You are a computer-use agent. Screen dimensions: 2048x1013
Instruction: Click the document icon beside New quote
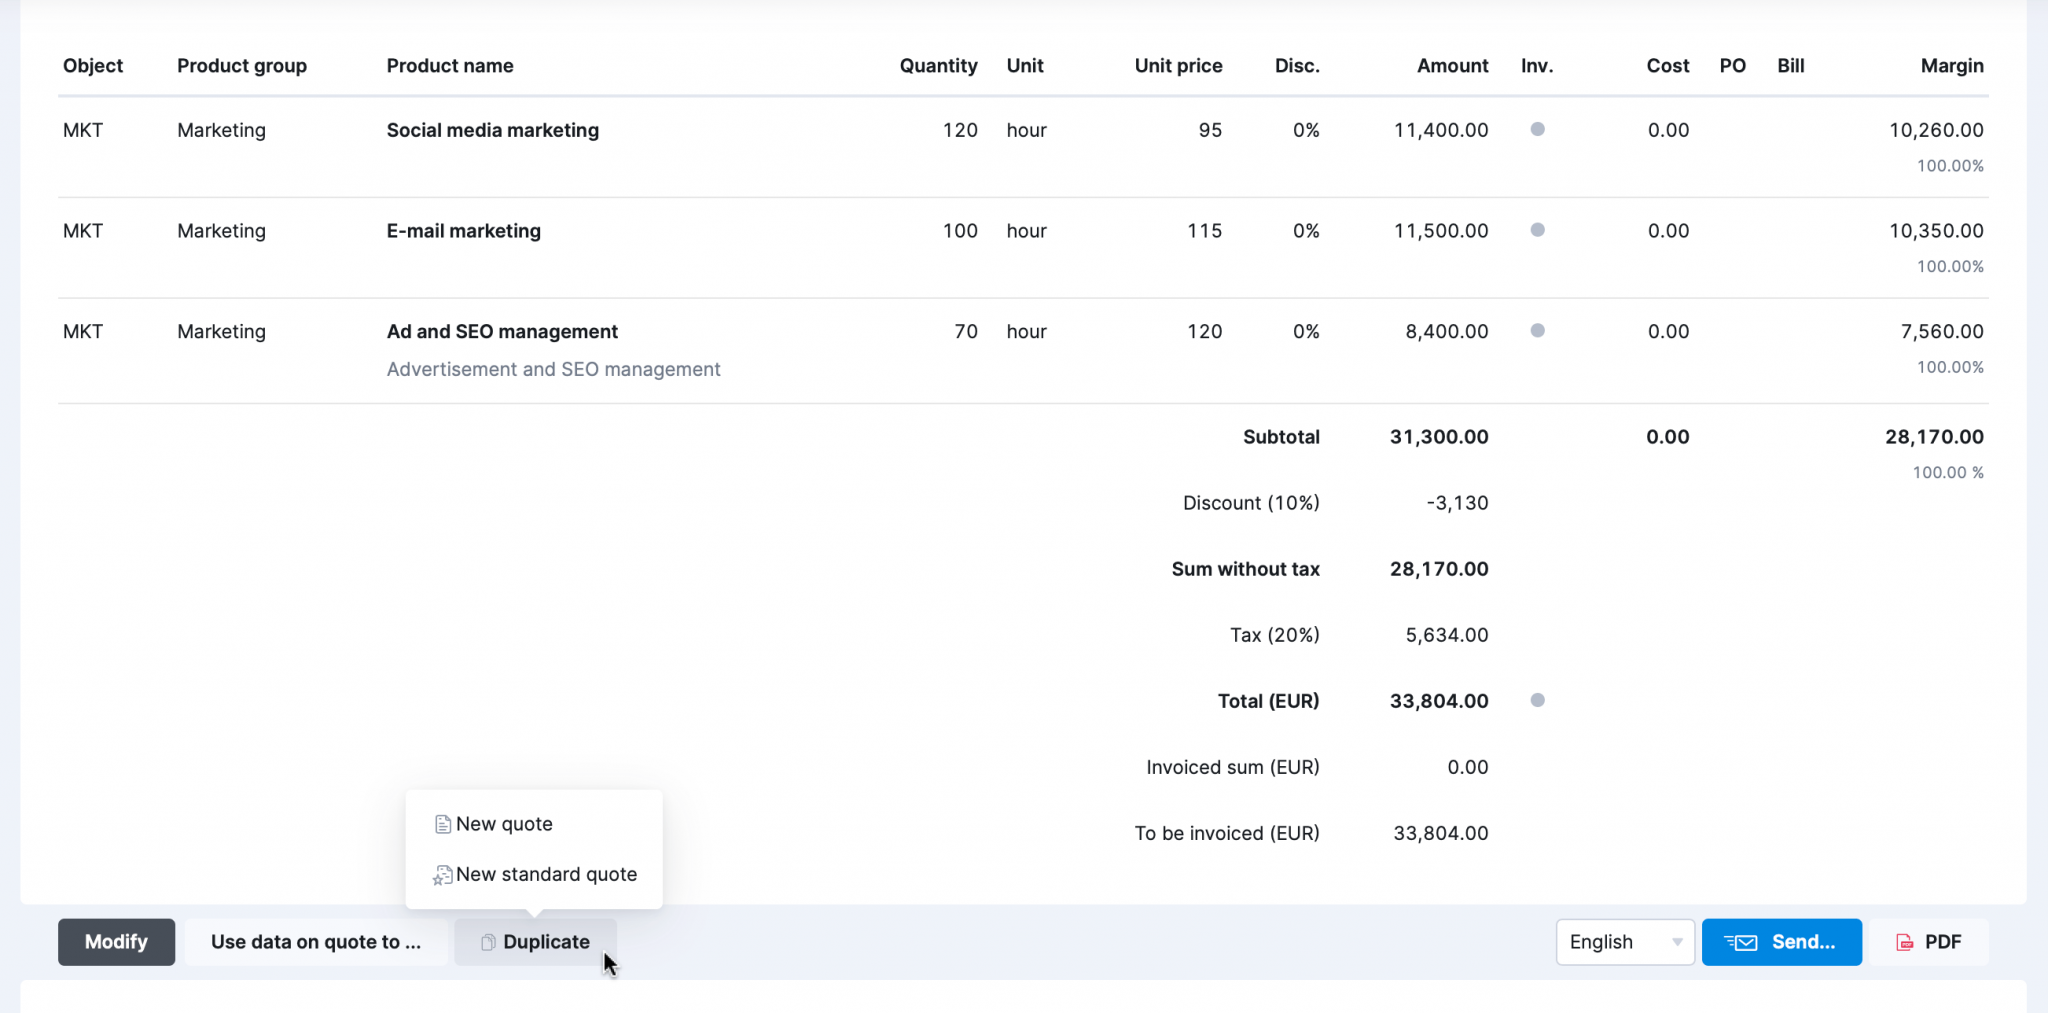443,824
